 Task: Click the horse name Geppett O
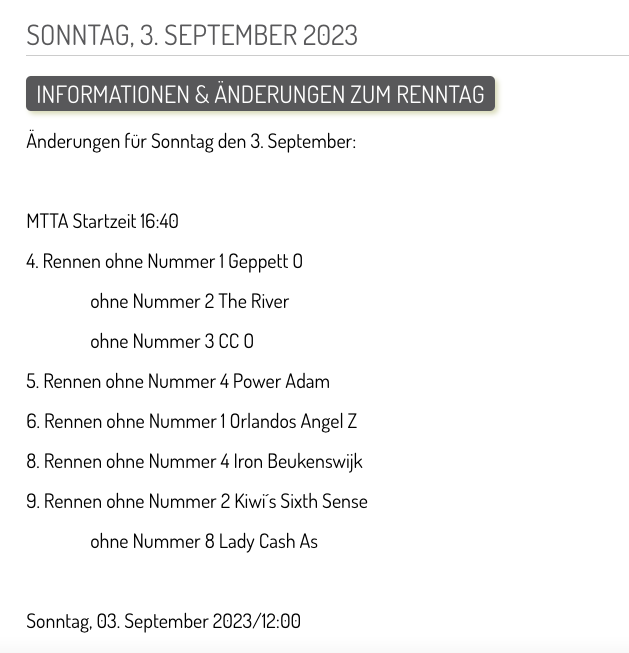[265, 262]
